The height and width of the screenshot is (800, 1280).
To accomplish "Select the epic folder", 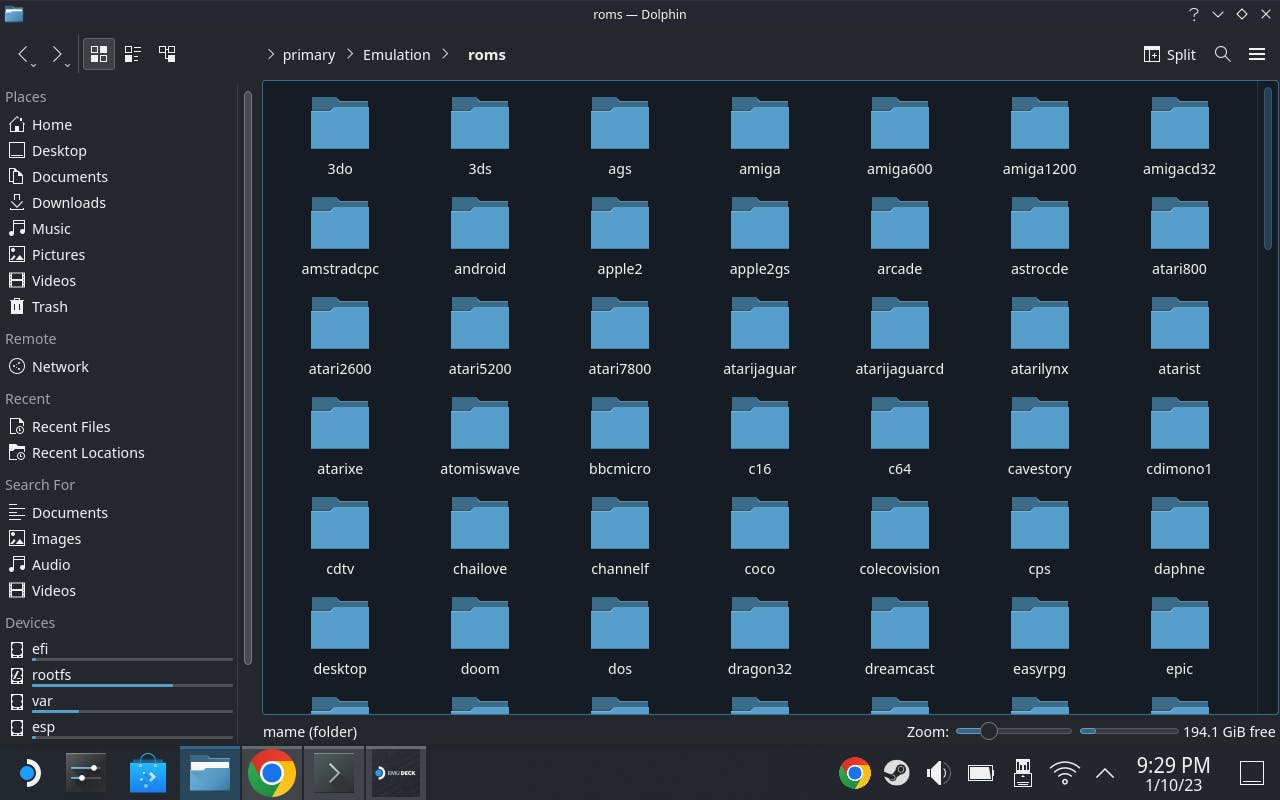I will [x=1180, y=637].
